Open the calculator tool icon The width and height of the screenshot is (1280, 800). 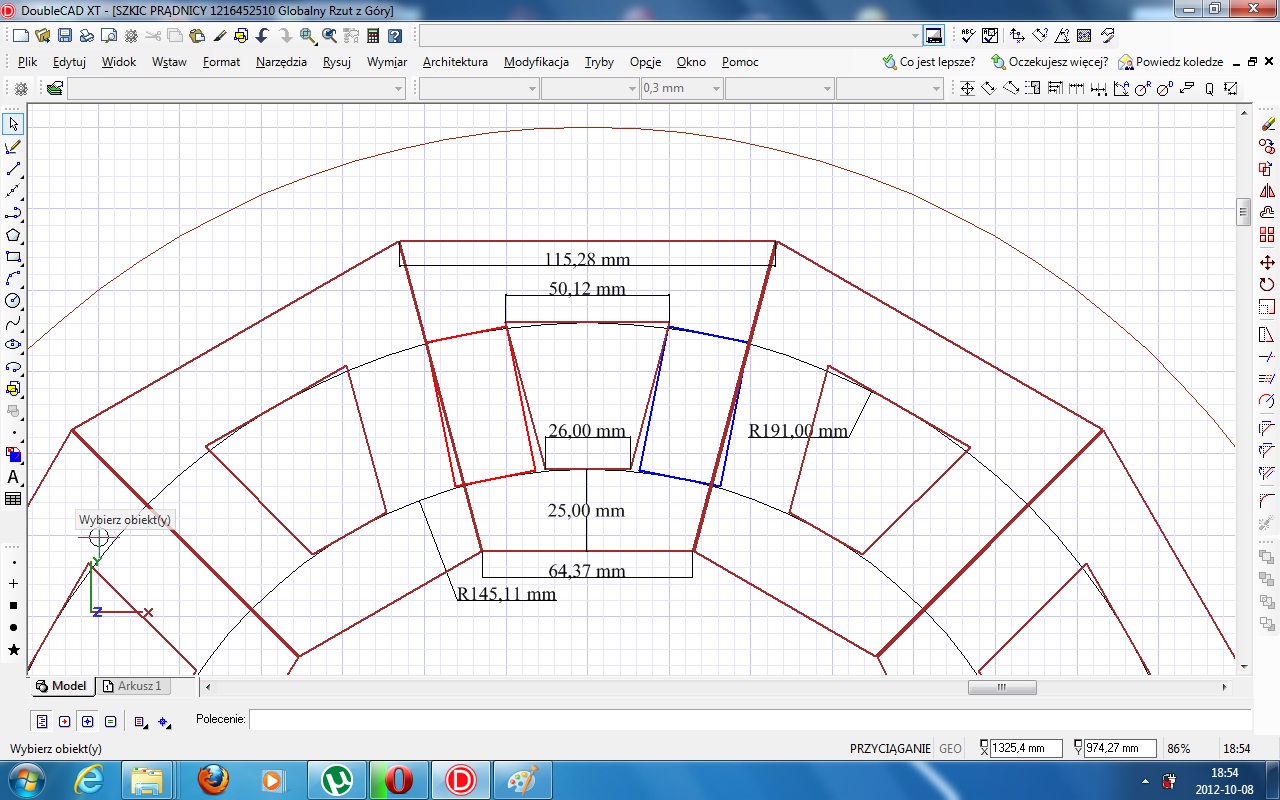coord(373,36)
